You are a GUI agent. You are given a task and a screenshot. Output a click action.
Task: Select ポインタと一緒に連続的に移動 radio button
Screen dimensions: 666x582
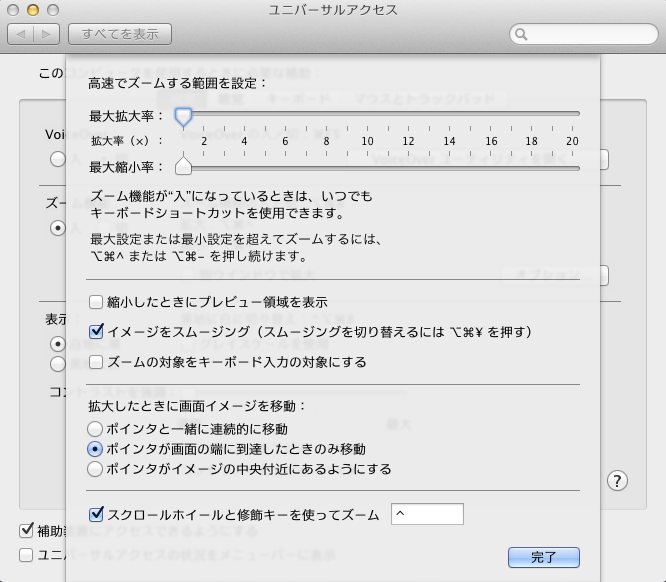tap(96, 429)
